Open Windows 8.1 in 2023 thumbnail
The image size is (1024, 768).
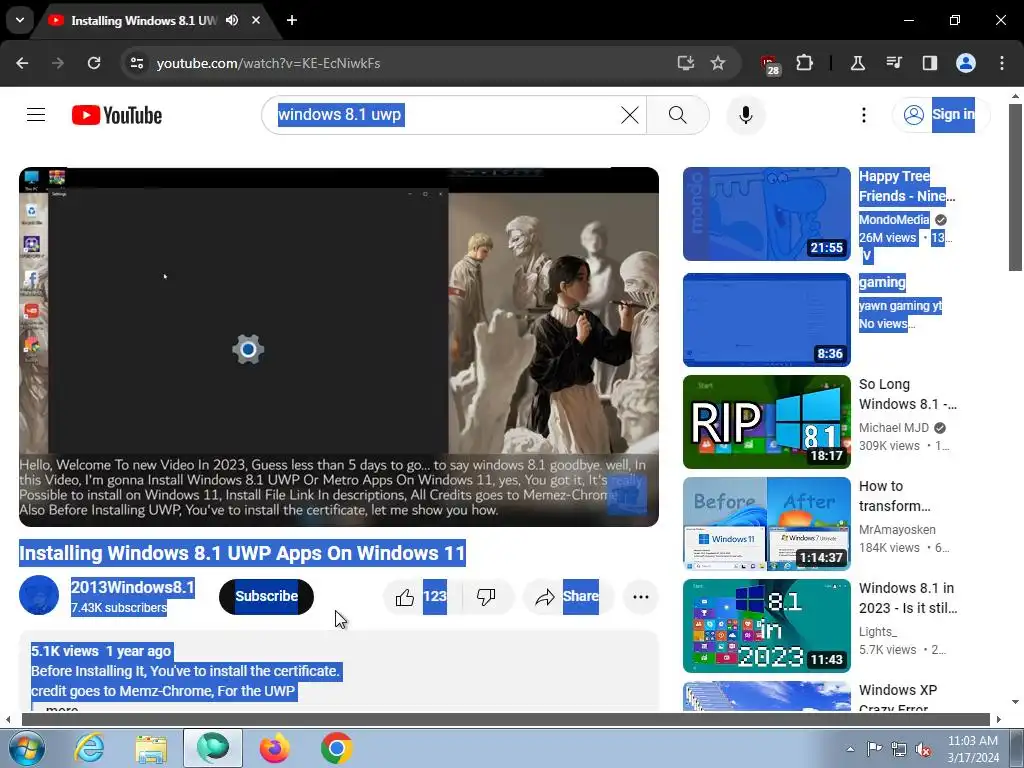coord(767,626)
